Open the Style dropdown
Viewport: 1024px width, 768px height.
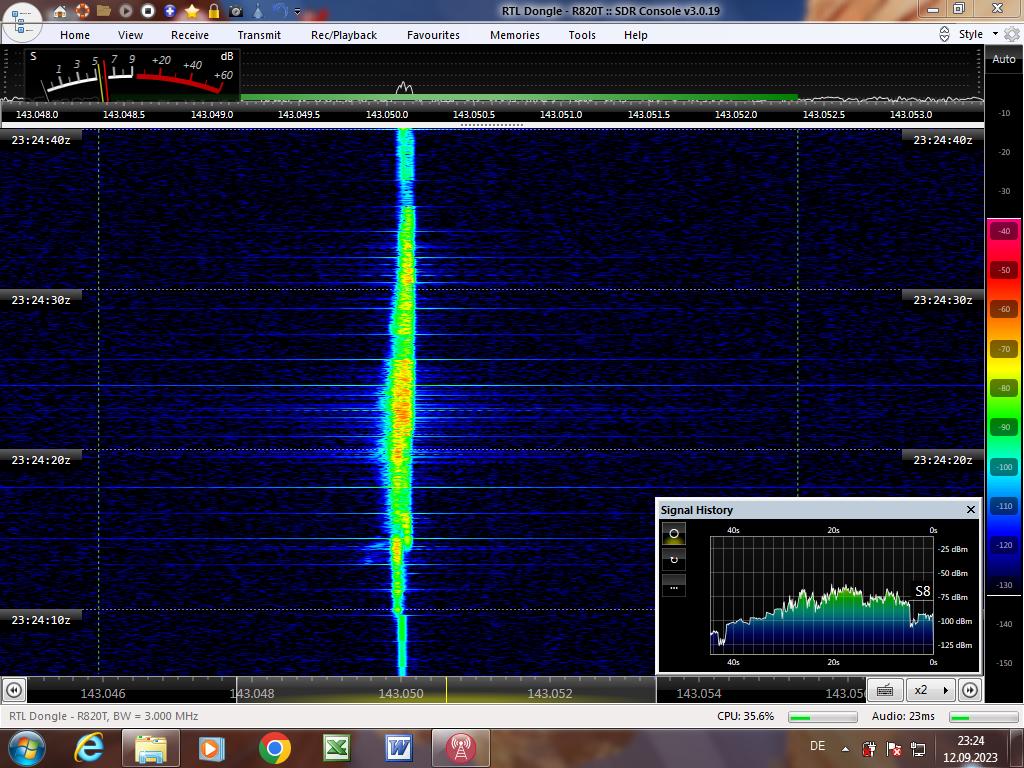click(x=978, y=34)
